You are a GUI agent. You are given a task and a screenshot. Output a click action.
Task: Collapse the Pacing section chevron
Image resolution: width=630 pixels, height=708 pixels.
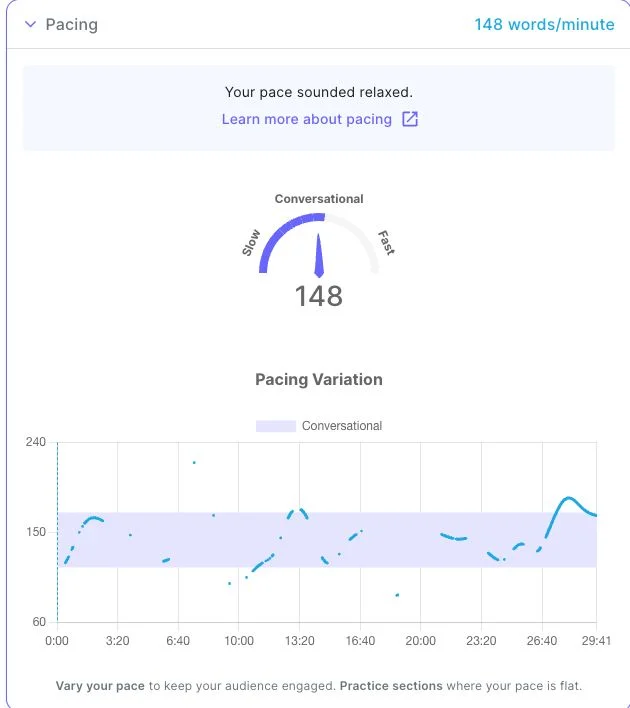coord(30,24)
